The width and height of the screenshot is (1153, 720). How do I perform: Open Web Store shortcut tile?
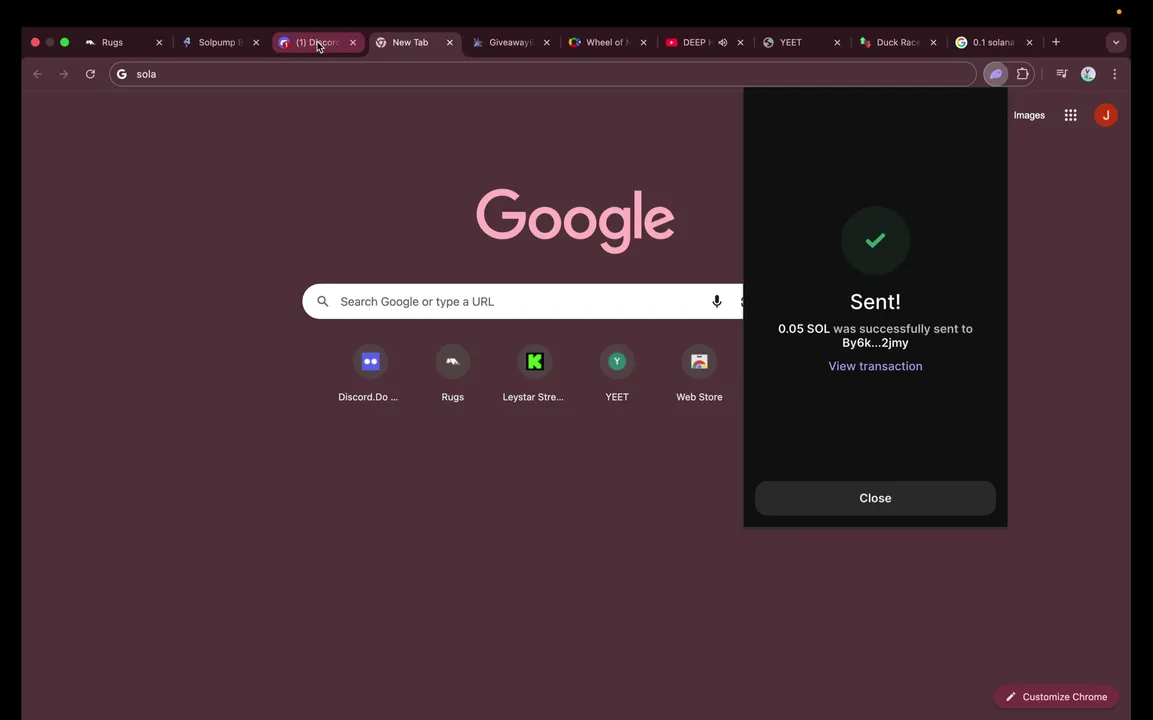click(699, 374)
